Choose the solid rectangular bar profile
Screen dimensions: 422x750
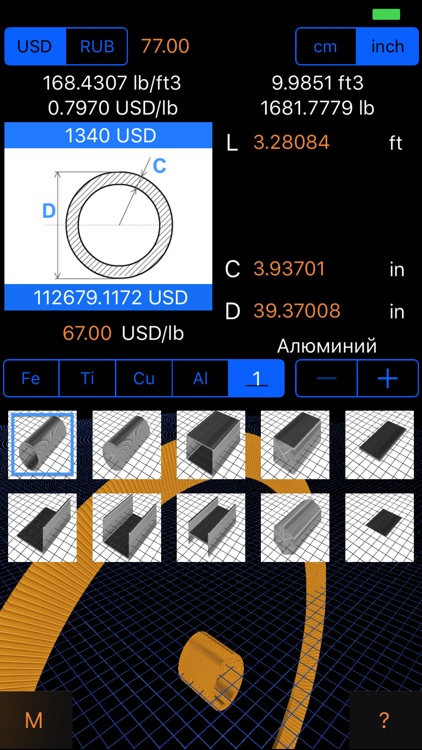pos(295,445)
